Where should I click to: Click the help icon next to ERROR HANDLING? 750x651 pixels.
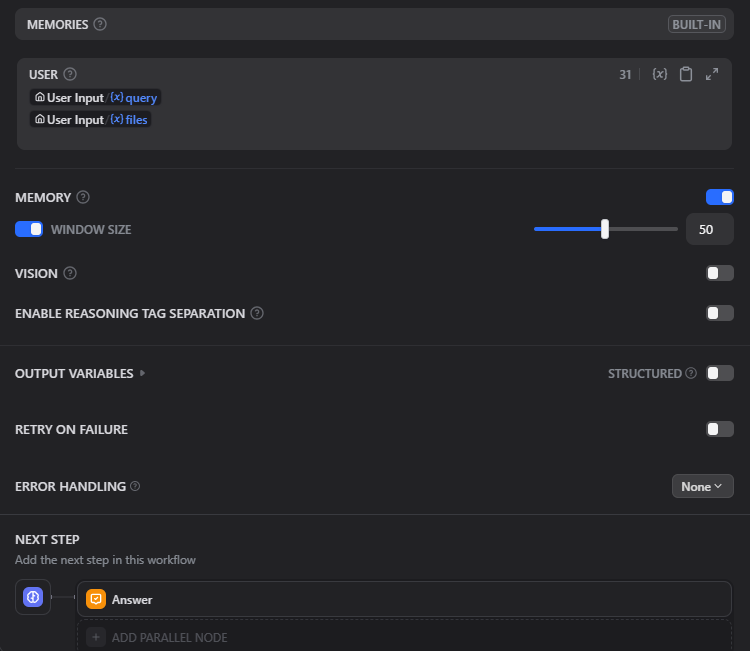135,487
